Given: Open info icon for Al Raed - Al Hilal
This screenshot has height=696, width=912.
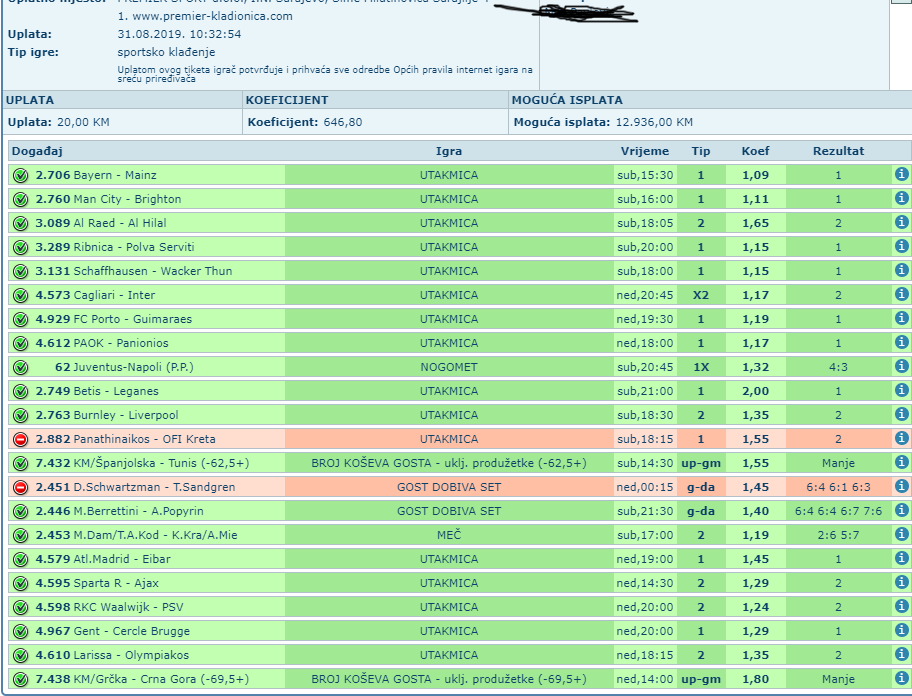Looking at the screenshot, I should (x=902, y=222).
